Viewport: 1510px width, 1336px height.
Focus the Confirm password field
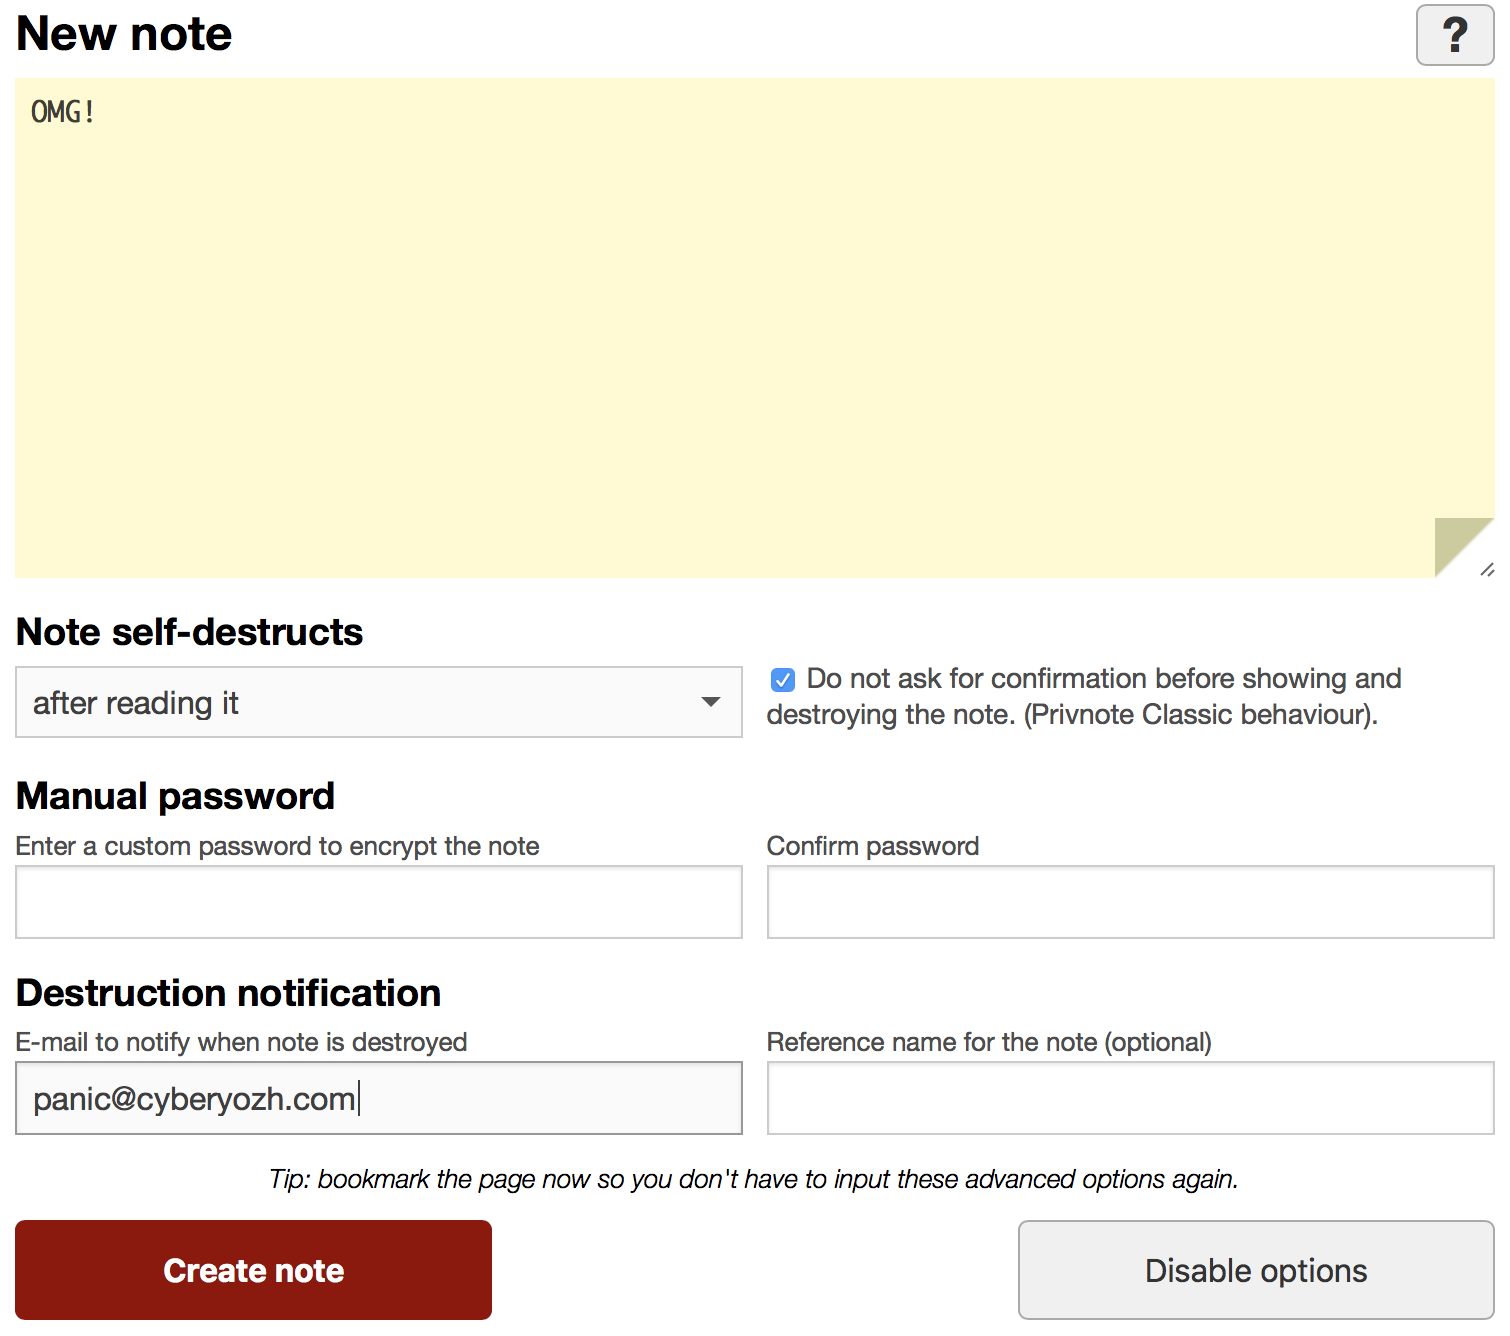(x=1131, y=902)
